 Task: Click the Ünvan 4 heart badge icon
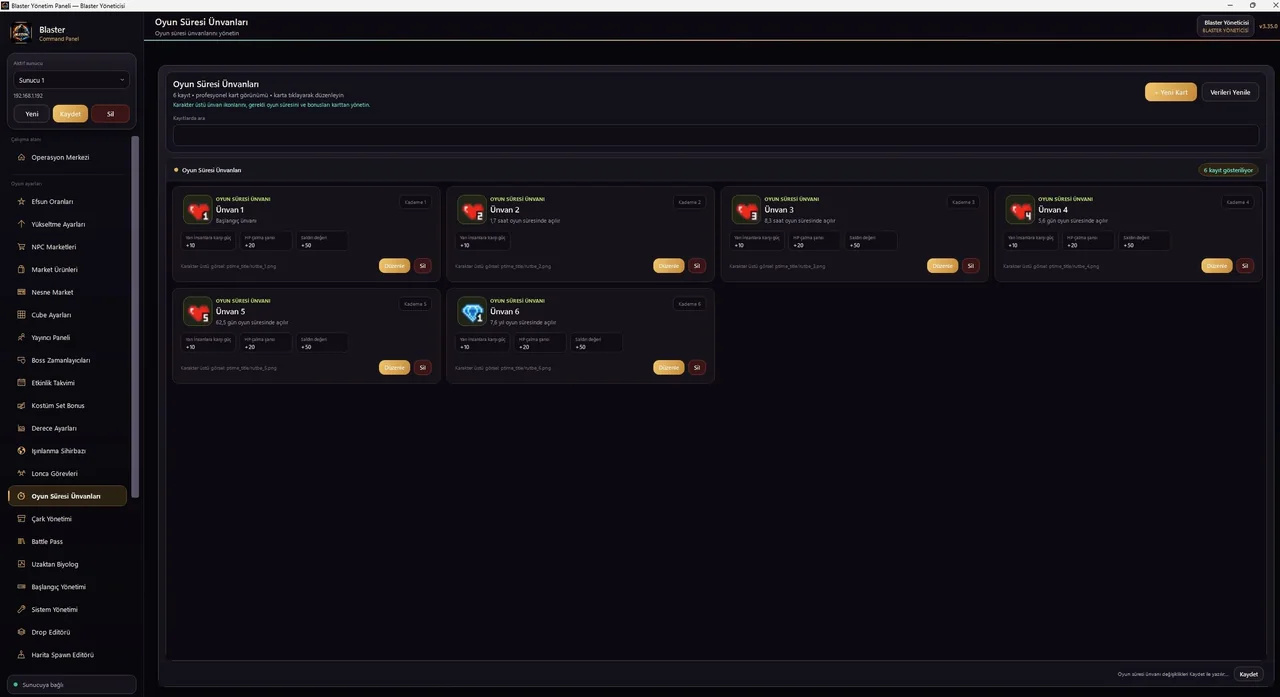[1020, 209]
